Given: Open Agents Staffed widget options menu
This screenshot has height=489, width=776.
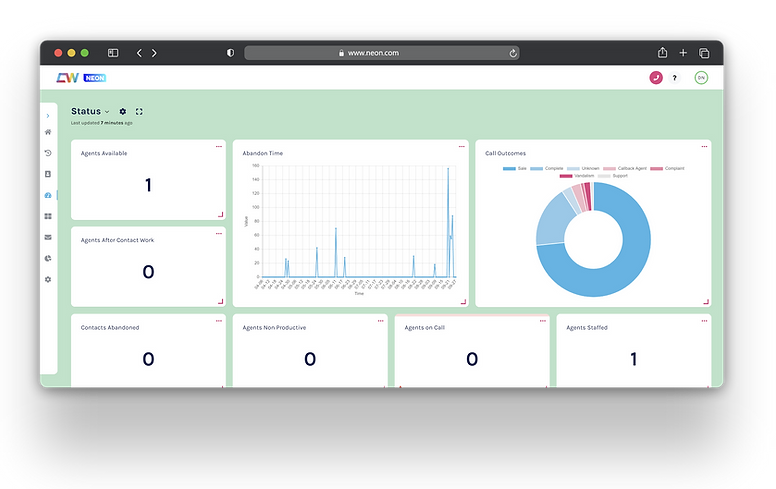Looking at the screenshot, I should [x=704, y=321].
